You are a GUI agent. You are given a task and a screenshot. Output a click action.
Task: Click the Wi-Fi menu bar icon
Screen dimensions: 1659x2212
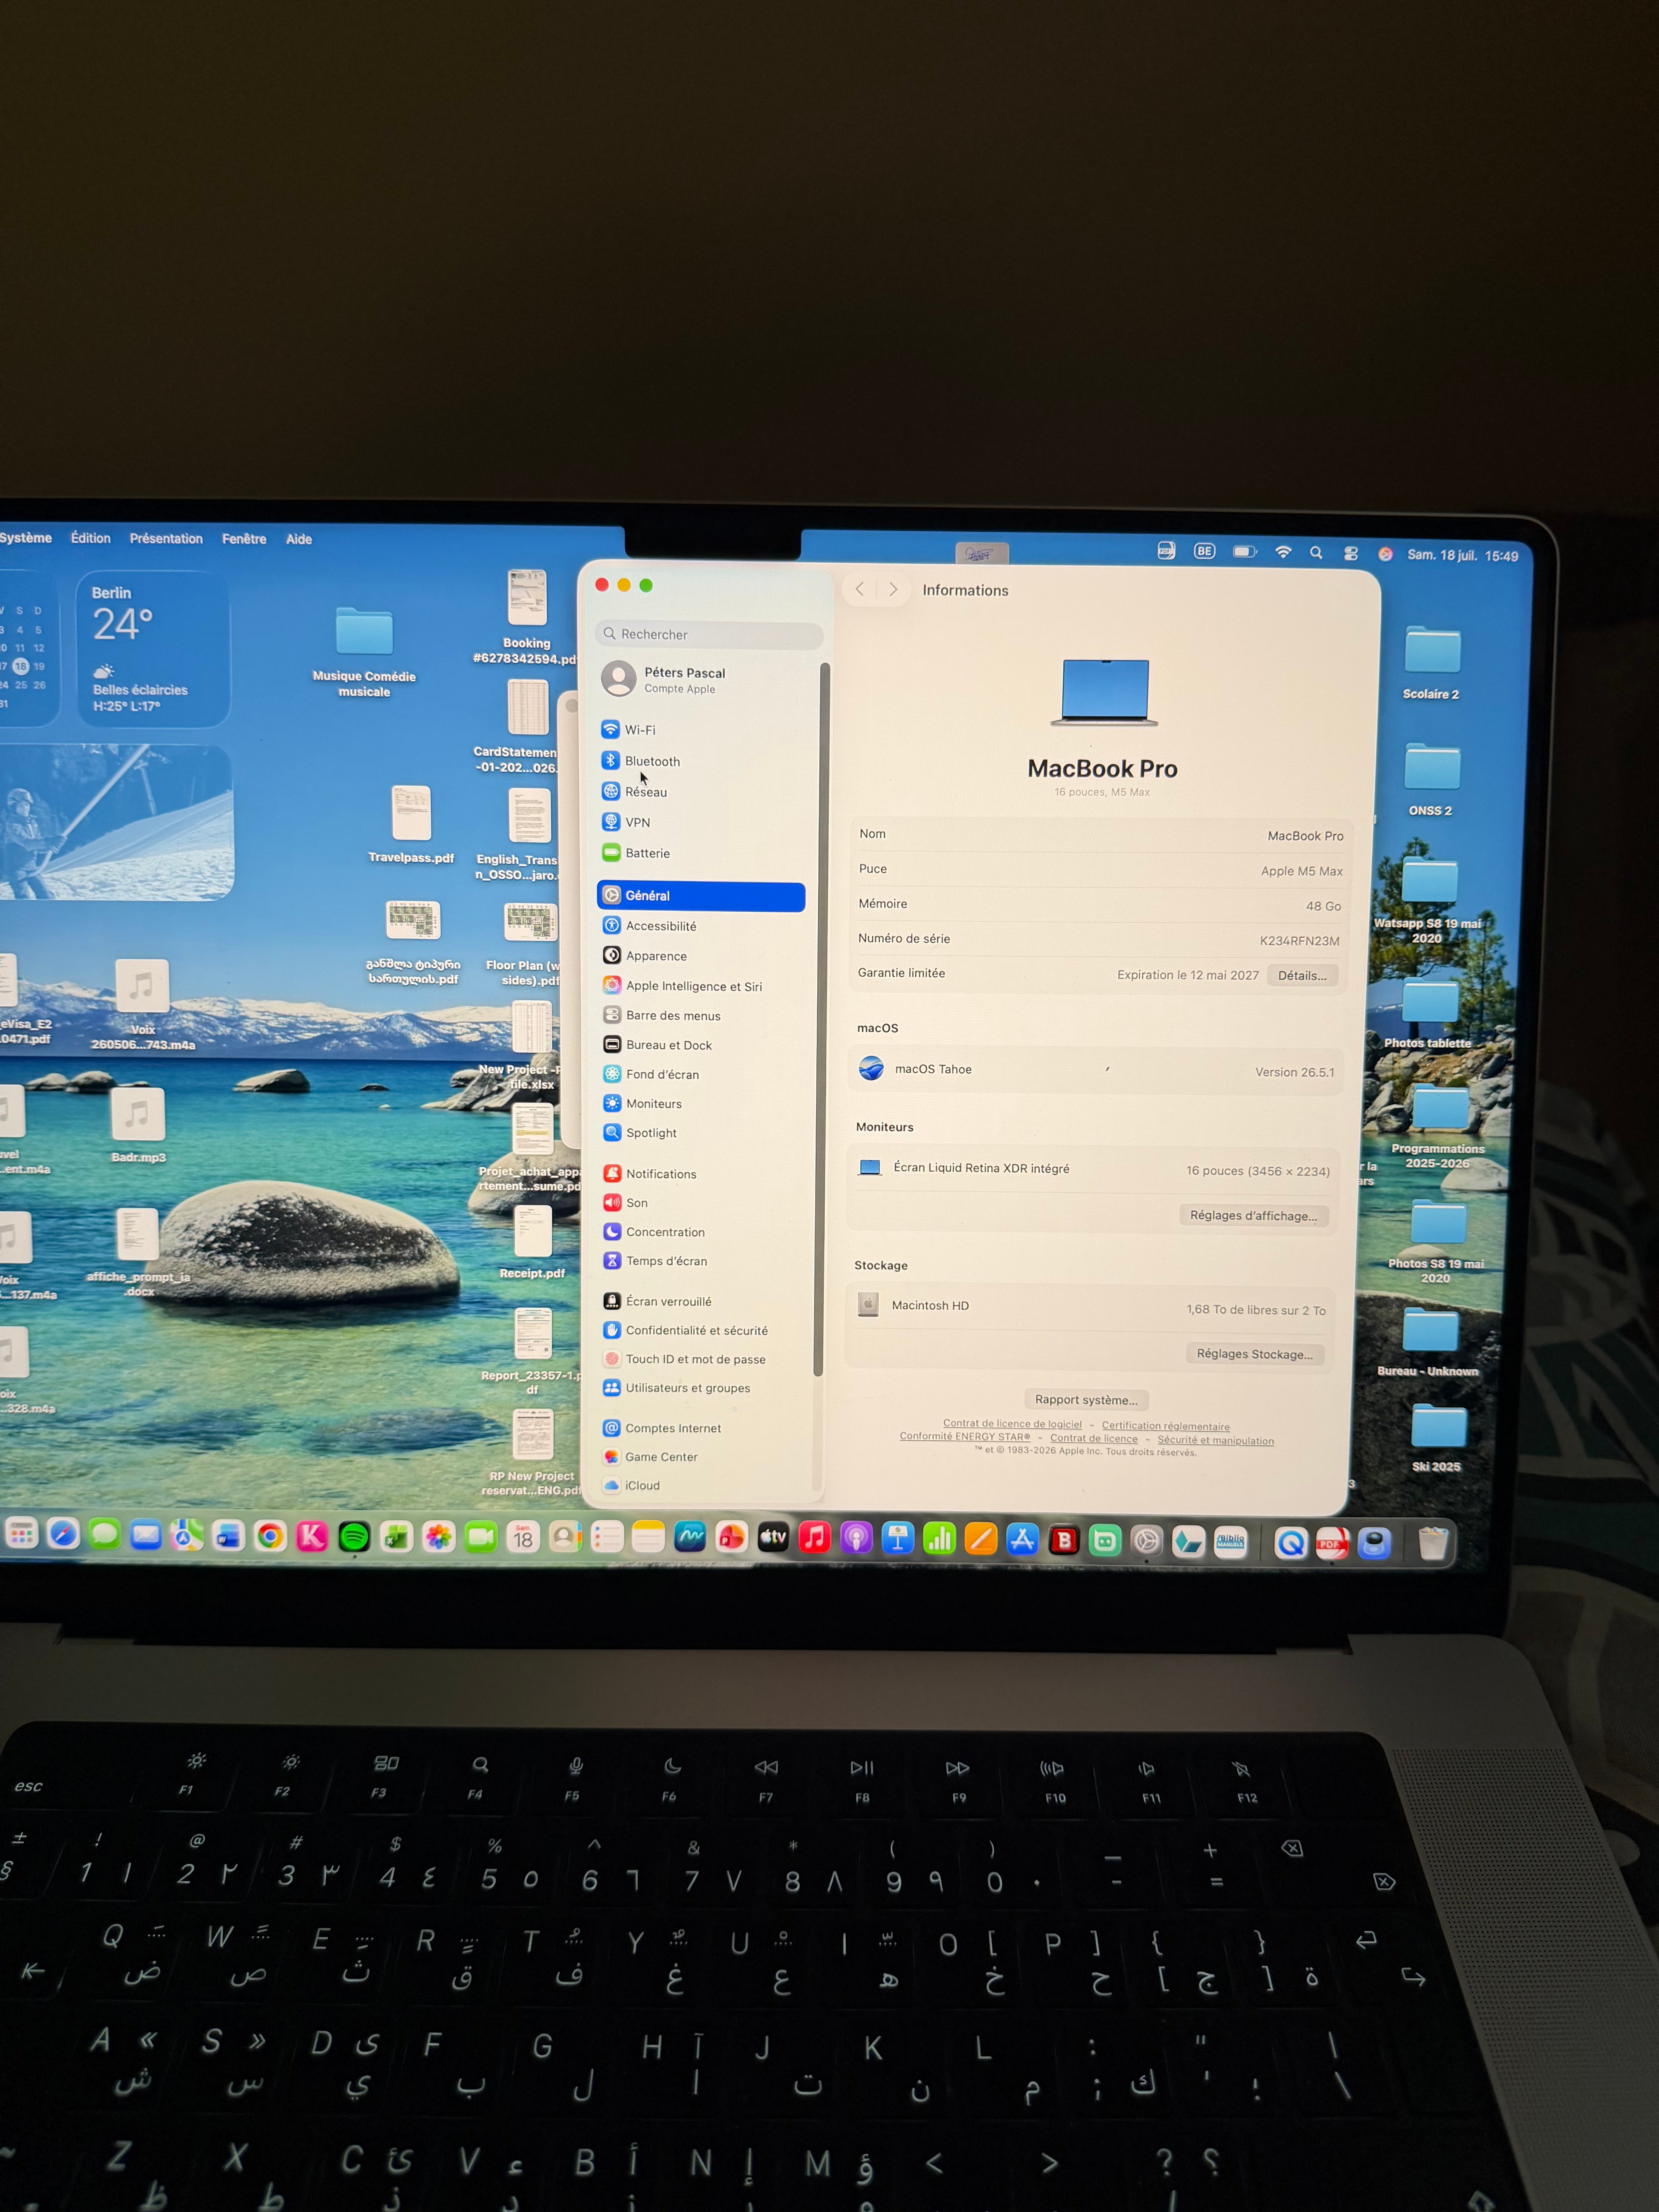click(x=1283, y=552)
